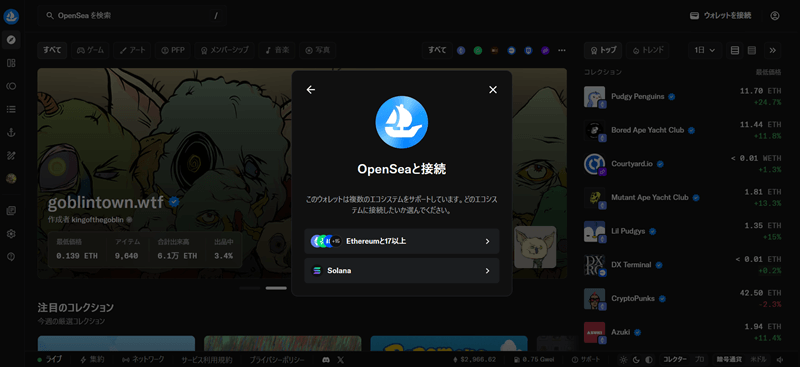The image size is (800, 367).
Task: Open the OpenSea logo home icon in sidebar
Action: (x=11, y=16)
